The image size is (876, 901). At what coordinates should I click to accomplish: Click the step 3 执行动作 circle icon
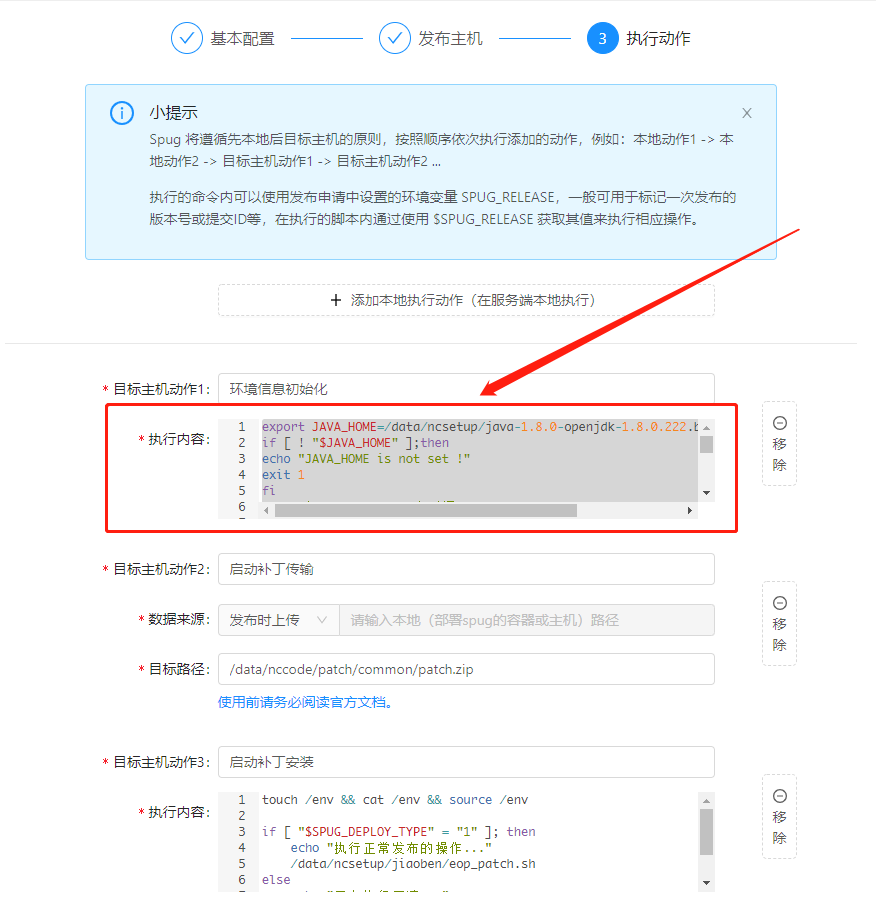602,39
